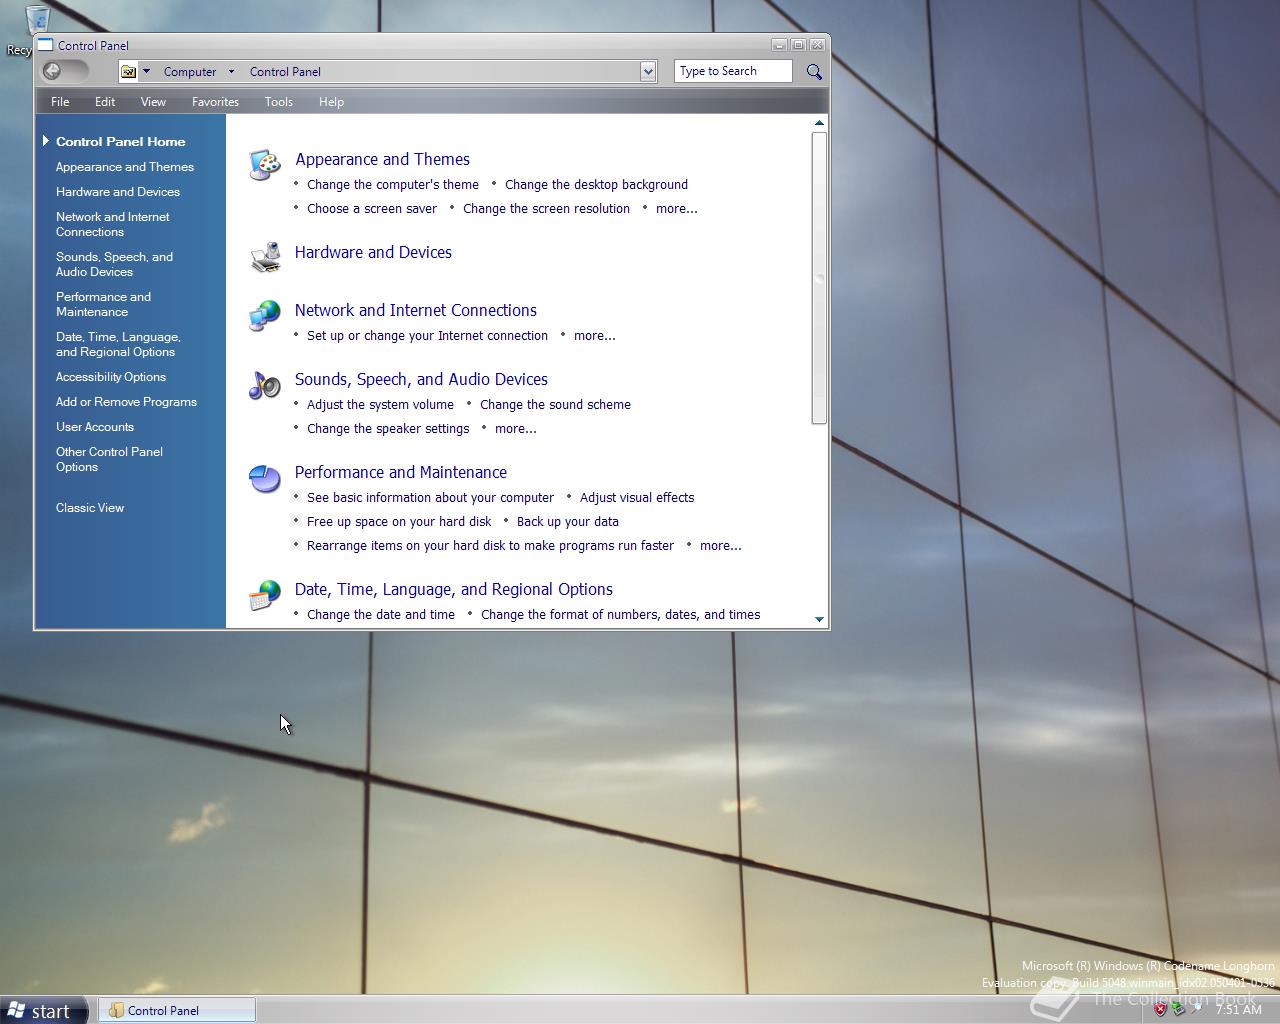This screenshot has width=1280, height=1024.
Task: Click Set up or change your Internet connection
Action: pyautogui.click(x=427, y=336)
